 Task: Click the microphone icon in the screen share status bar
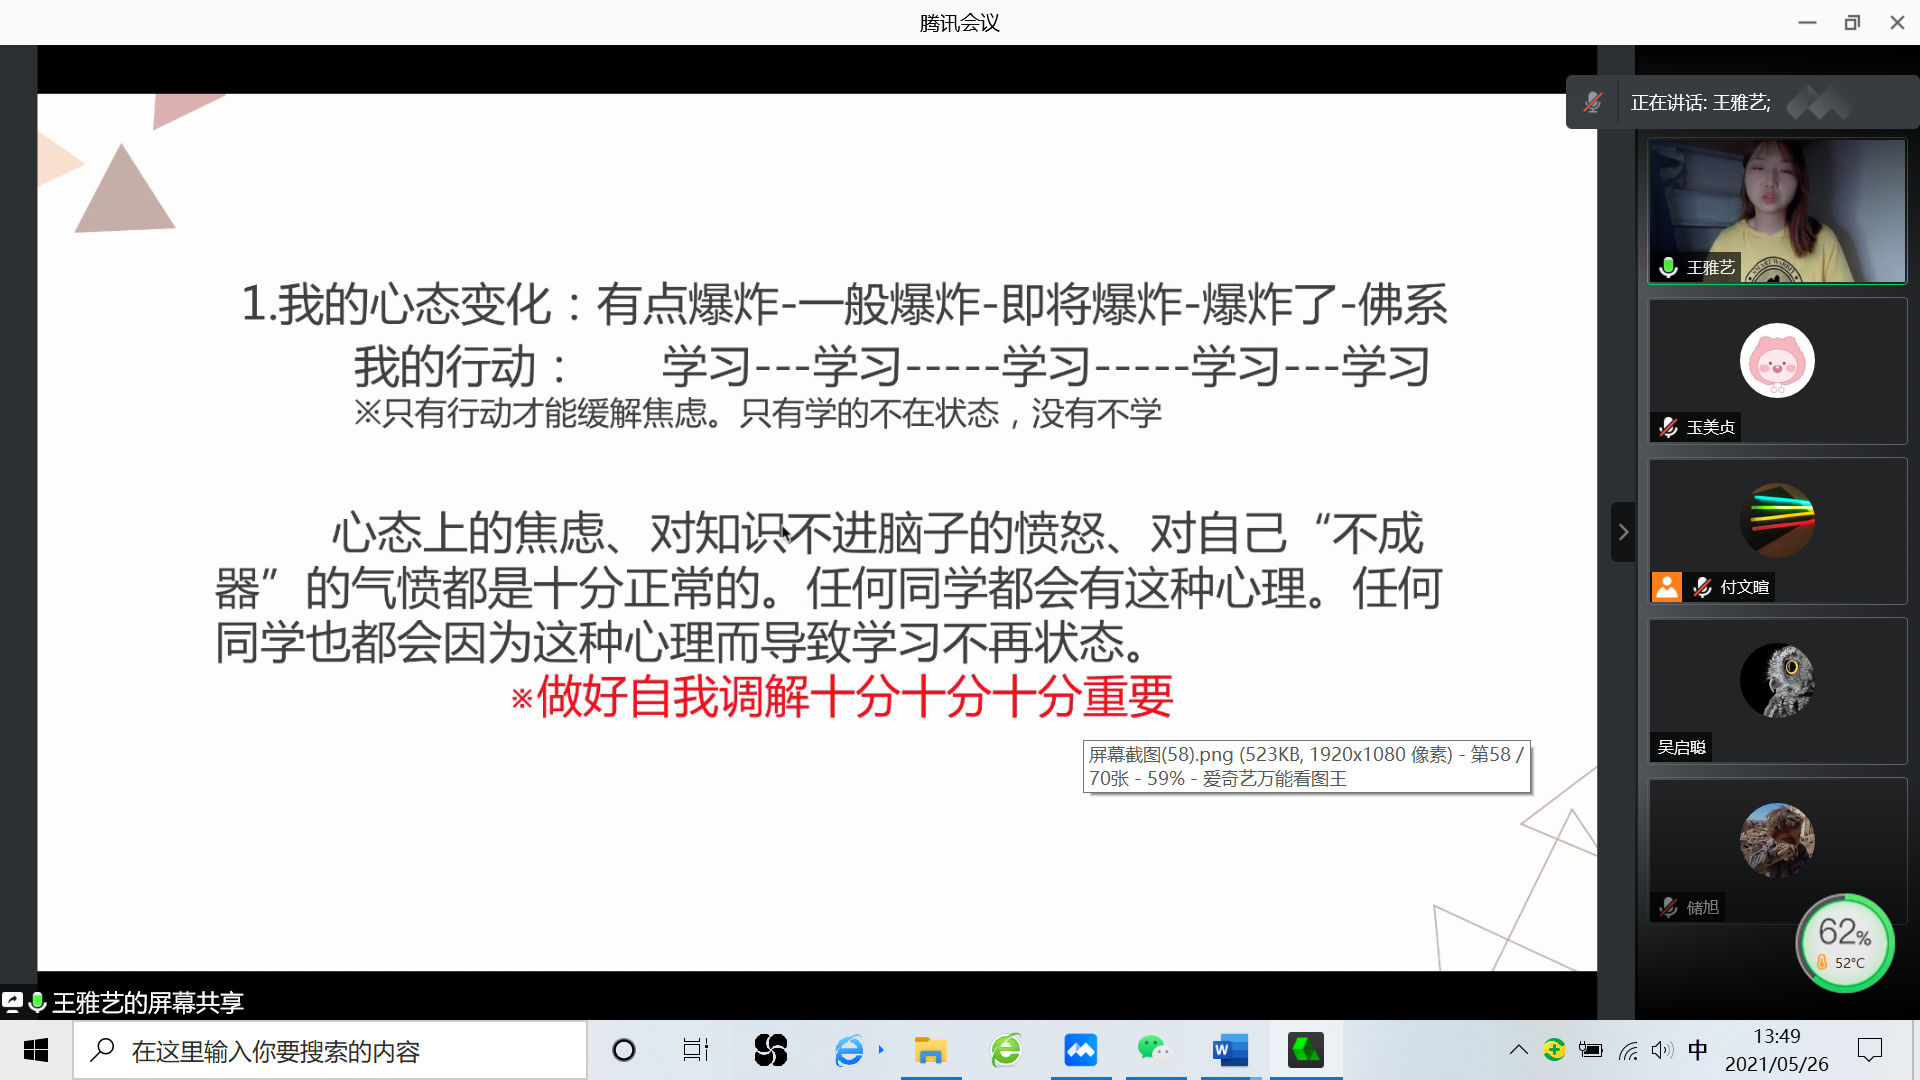(x=37, y=1002)
